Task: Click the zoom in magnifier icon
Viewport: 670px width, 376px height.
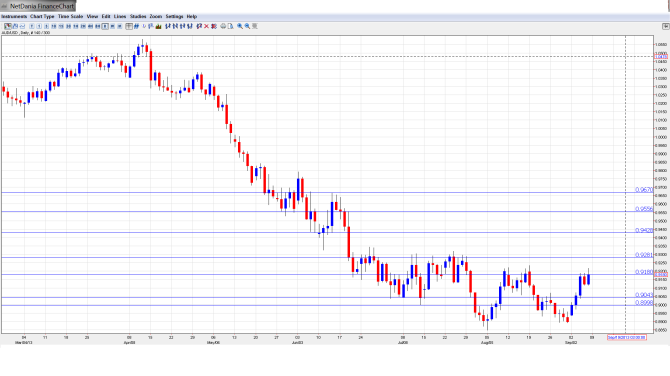Action: (240, 26)
